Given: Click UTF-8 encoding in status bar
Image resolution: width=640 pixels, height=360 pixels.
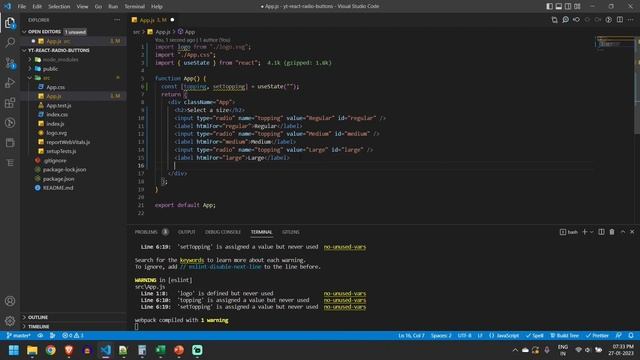Looking at the screenshot, I should coord(464,336).
